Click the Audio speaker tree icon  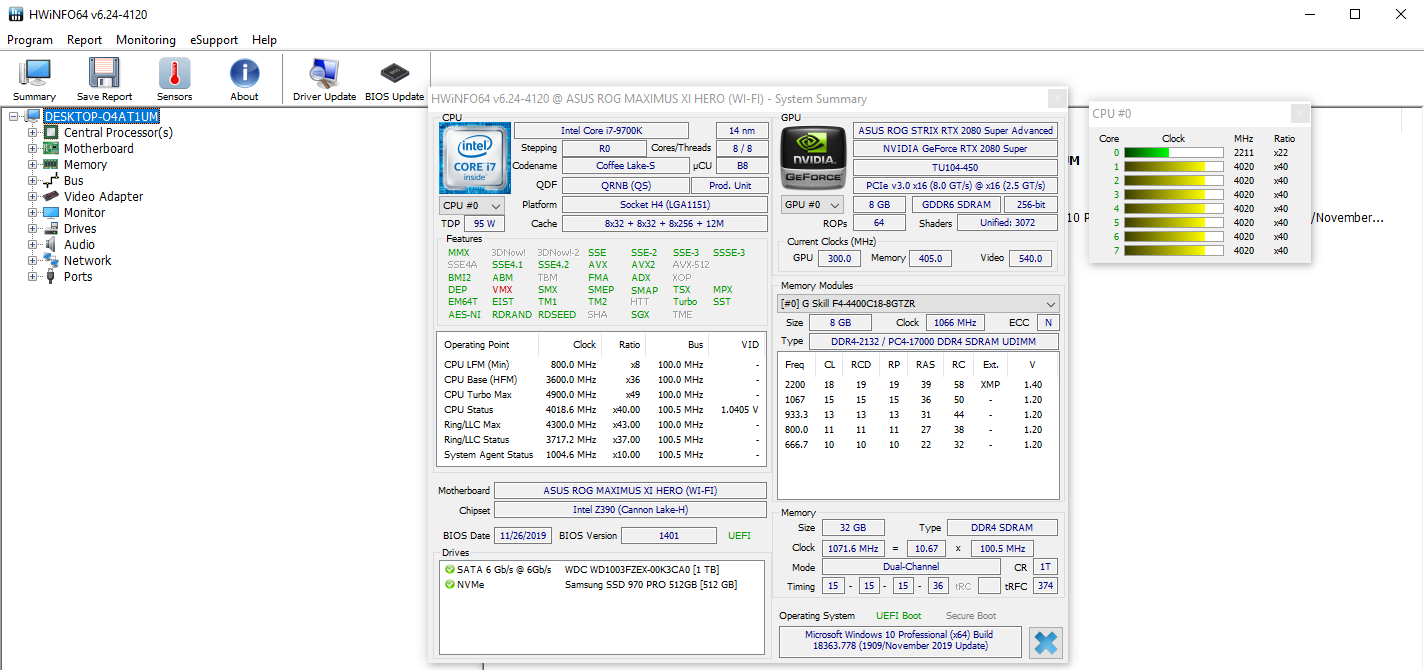click(51, 244)
